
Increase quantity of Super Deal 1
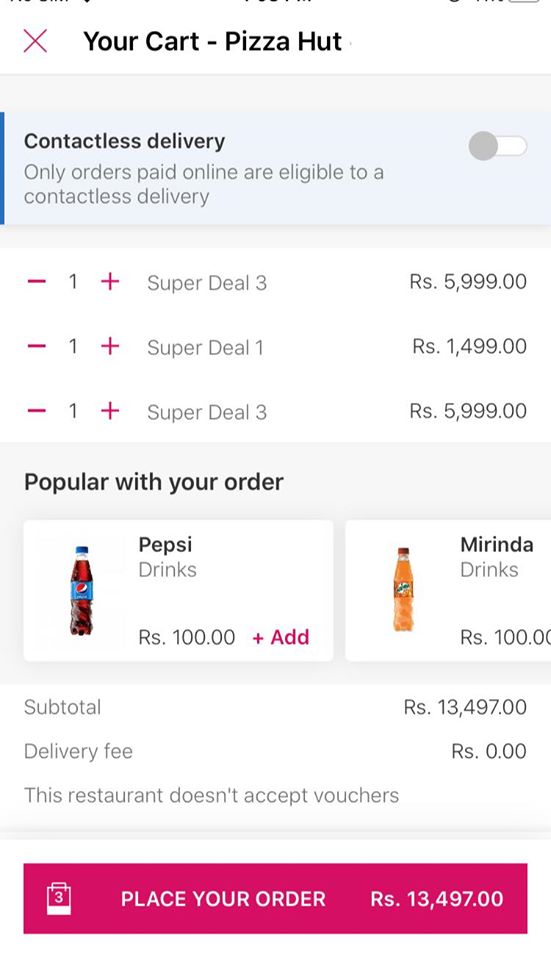(x=110, y=346)
